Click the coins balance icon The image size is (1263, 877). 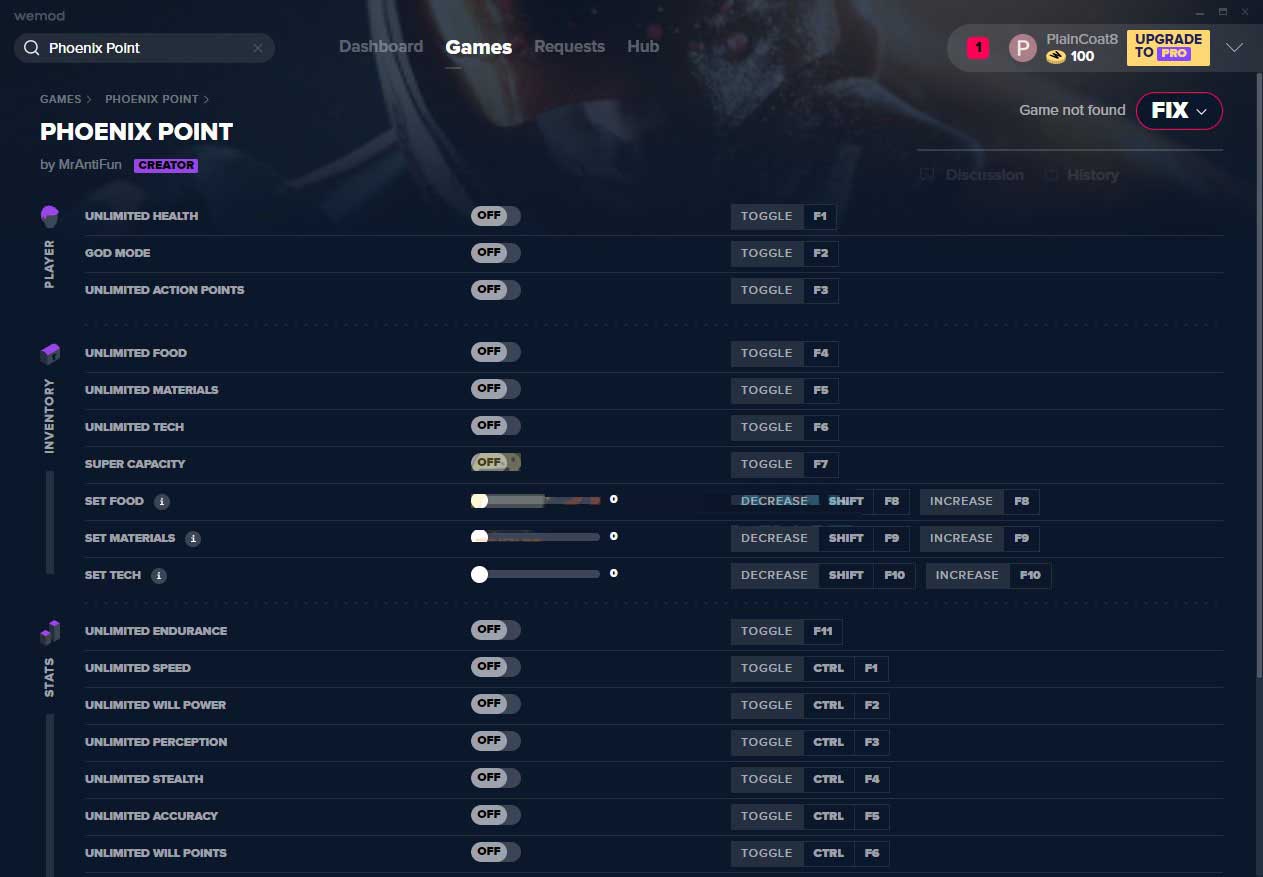point(1056,57)
